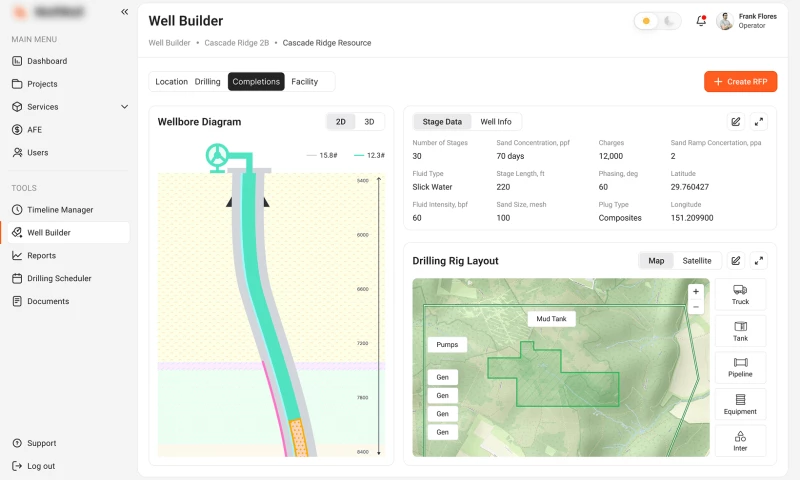Viewport: 800px width, 480px height.
Task: Select Equipment layout item
Action: coord(740,405)
